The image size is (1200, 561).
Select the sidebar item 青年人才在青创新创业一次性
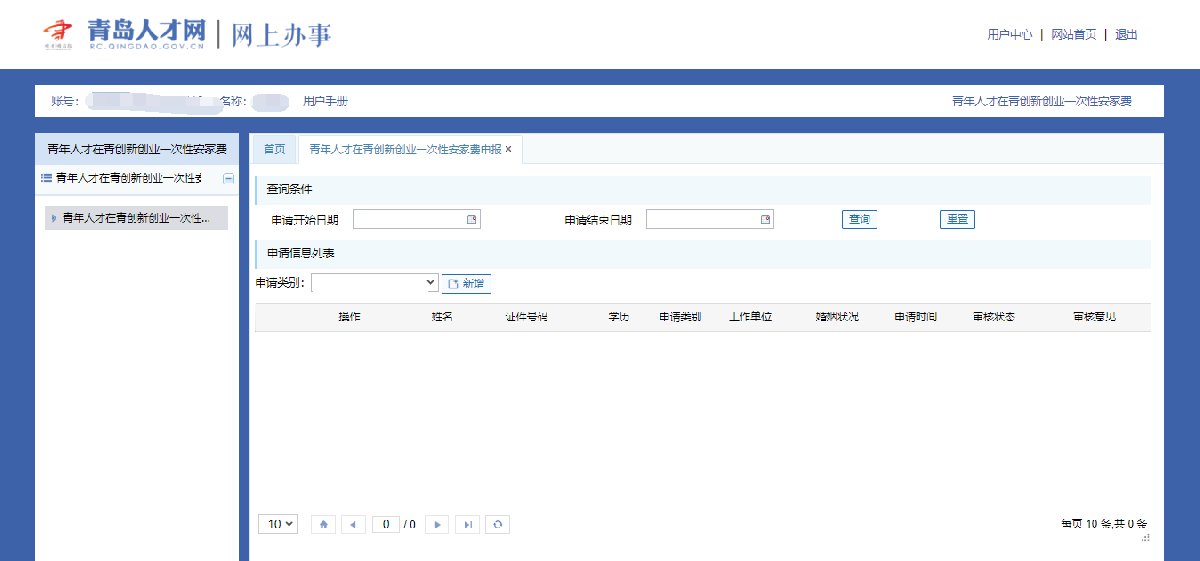pyautogui.click(x=135, y=218)
